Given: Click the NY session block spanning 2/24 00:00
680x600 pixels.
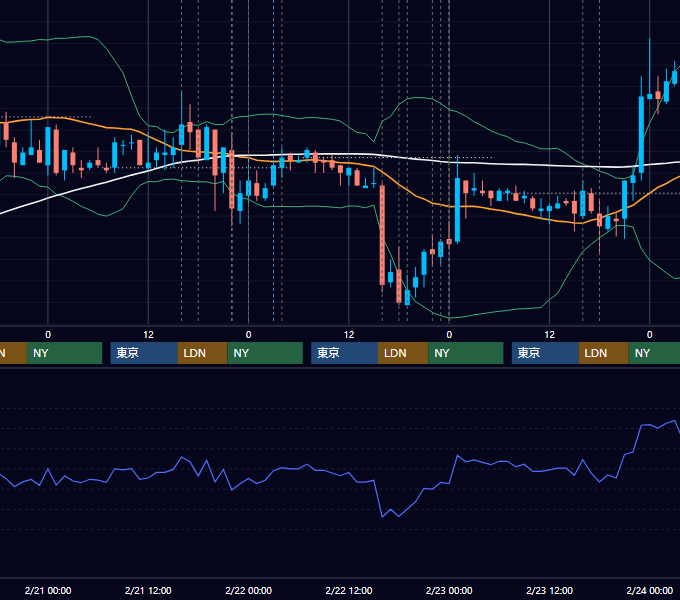Looking at the screenshot, I should (654, 353).
